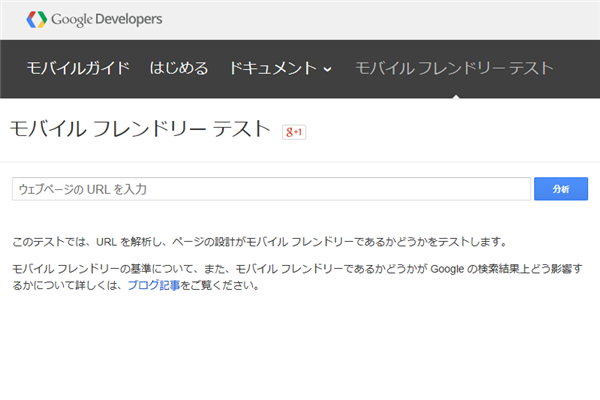The width and height of the screenshot is (600, 400).
Task: Click the paragraph line モバイル フレンドリーの基準について
Action: point(297,269)
